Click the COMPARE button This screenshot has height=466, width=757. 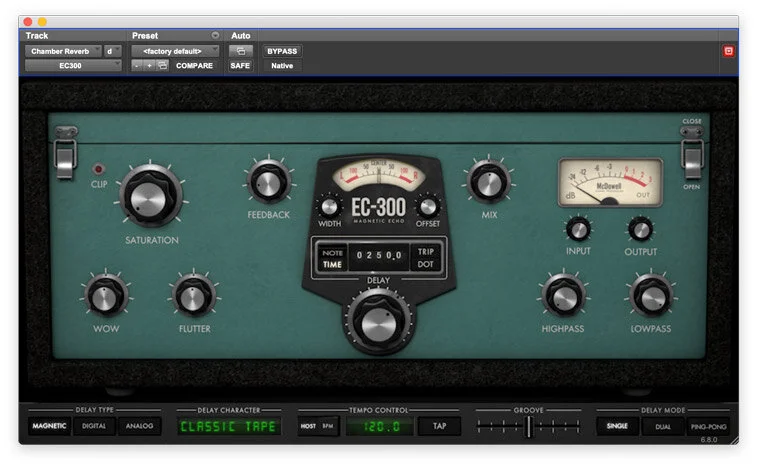(194, 66)
